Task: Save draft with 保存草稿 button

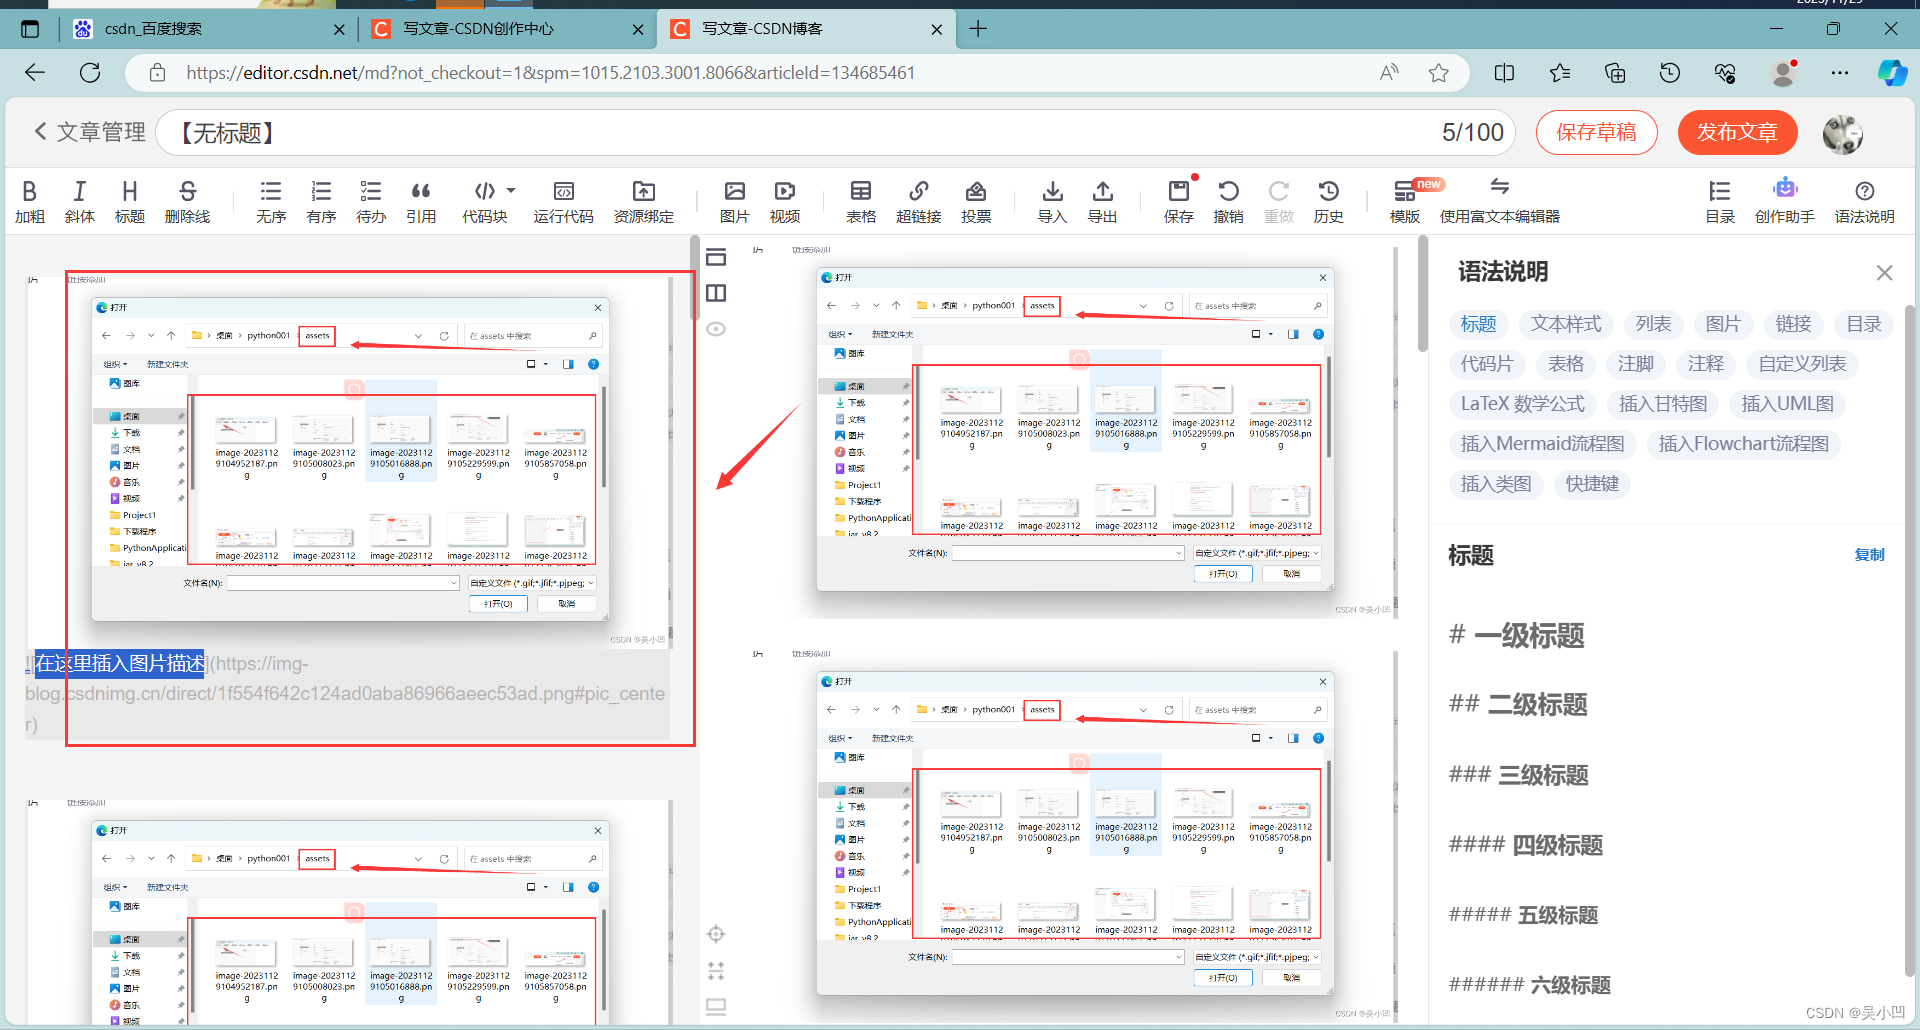Action: tap(1596, 132)
